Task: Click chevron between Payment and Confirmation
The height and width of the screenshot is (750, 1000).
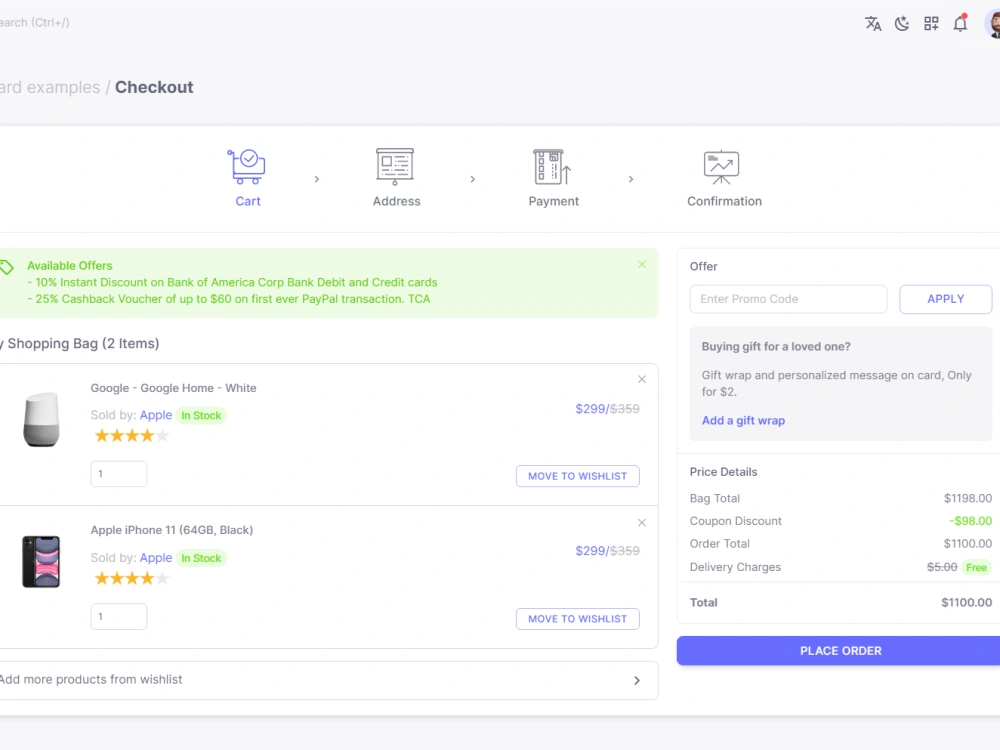Action: coord(631,179)
